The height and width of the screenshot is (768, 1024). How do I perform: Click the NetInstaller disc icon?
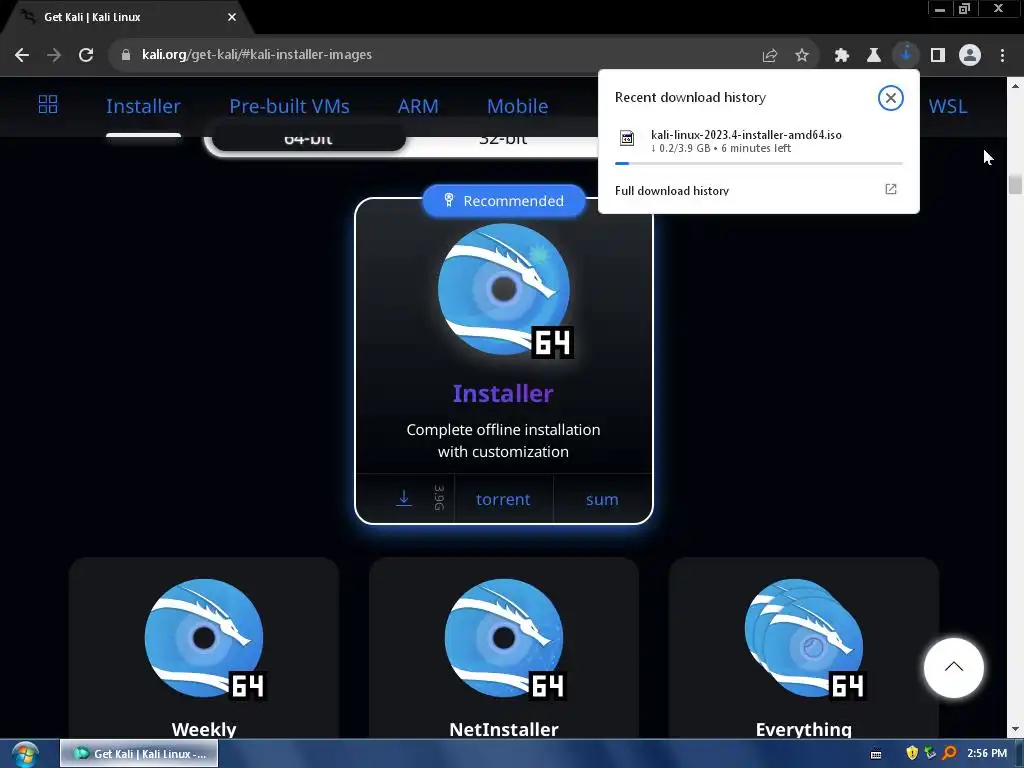[x=504, y=639]
